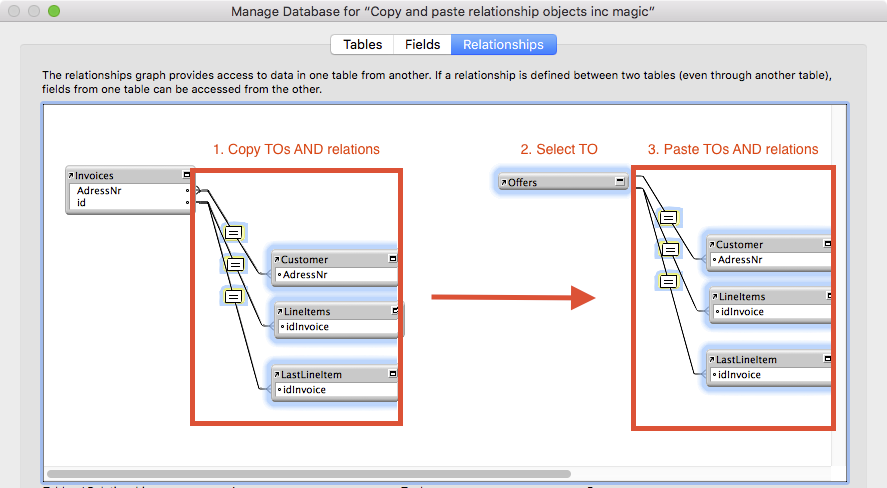The height and width of the screenshot is (488, 887).
Task: Click top equals operator box linked to Invoices
Action: pyautogui.click(x=232, y=232)
